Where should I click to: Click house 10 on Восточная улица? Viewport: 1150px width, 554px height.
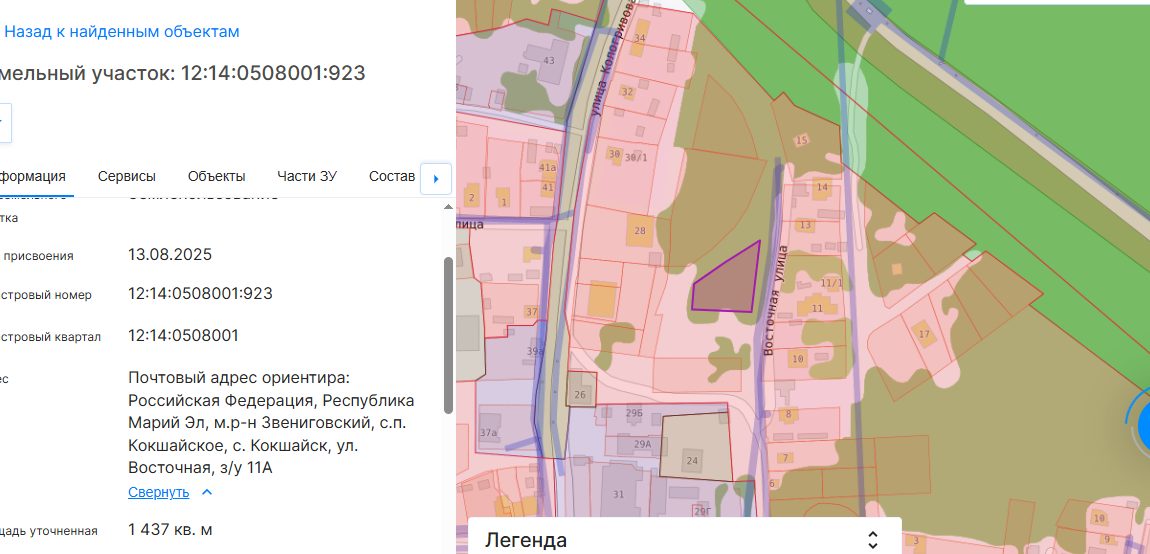tap(798, 358)
